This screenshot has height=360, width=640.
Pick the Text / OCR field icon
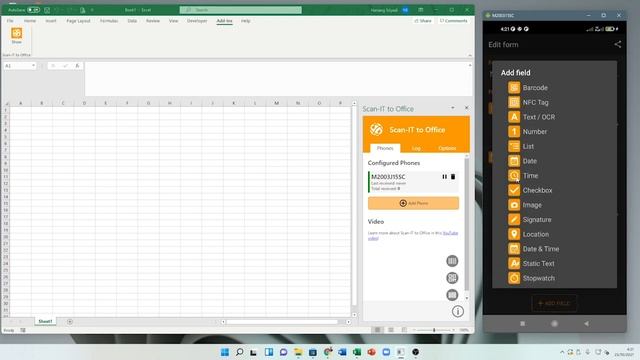(x=514, y=117)
